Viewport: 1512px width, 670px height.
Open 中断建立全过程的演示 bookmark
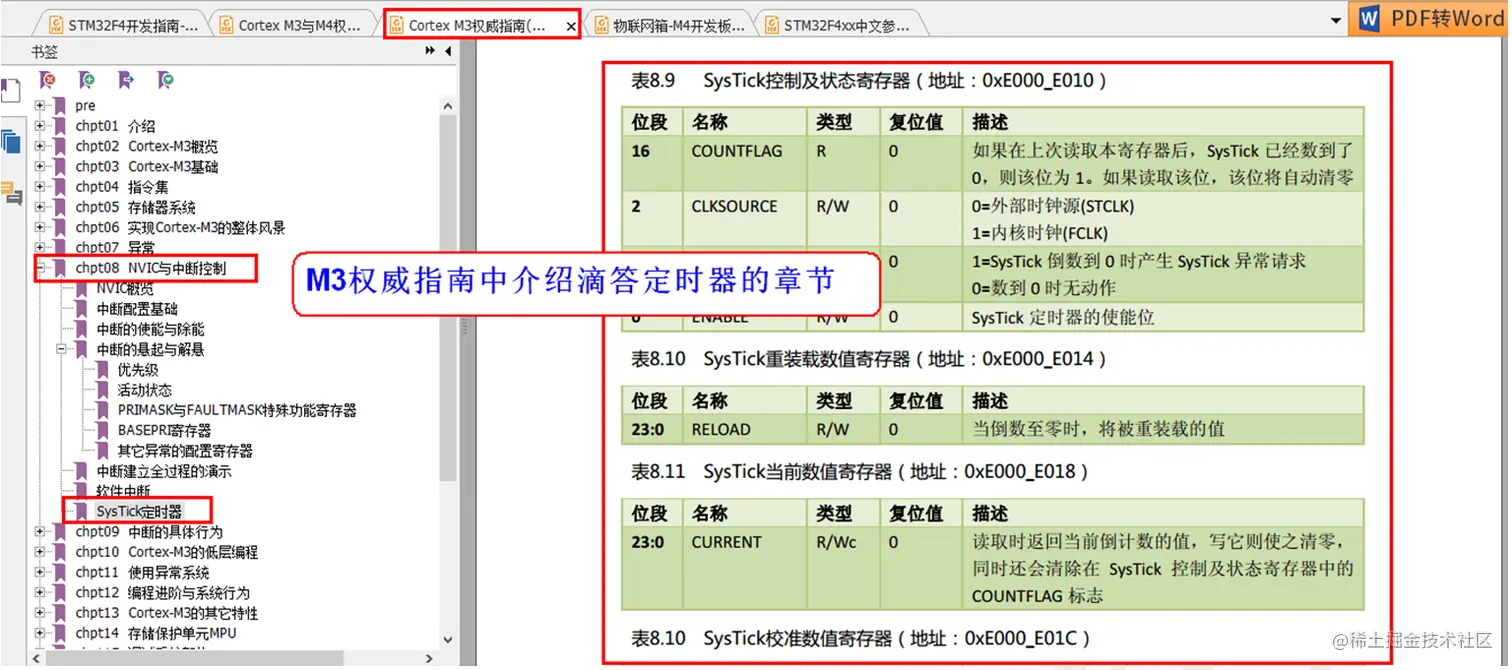coord(164,471)
